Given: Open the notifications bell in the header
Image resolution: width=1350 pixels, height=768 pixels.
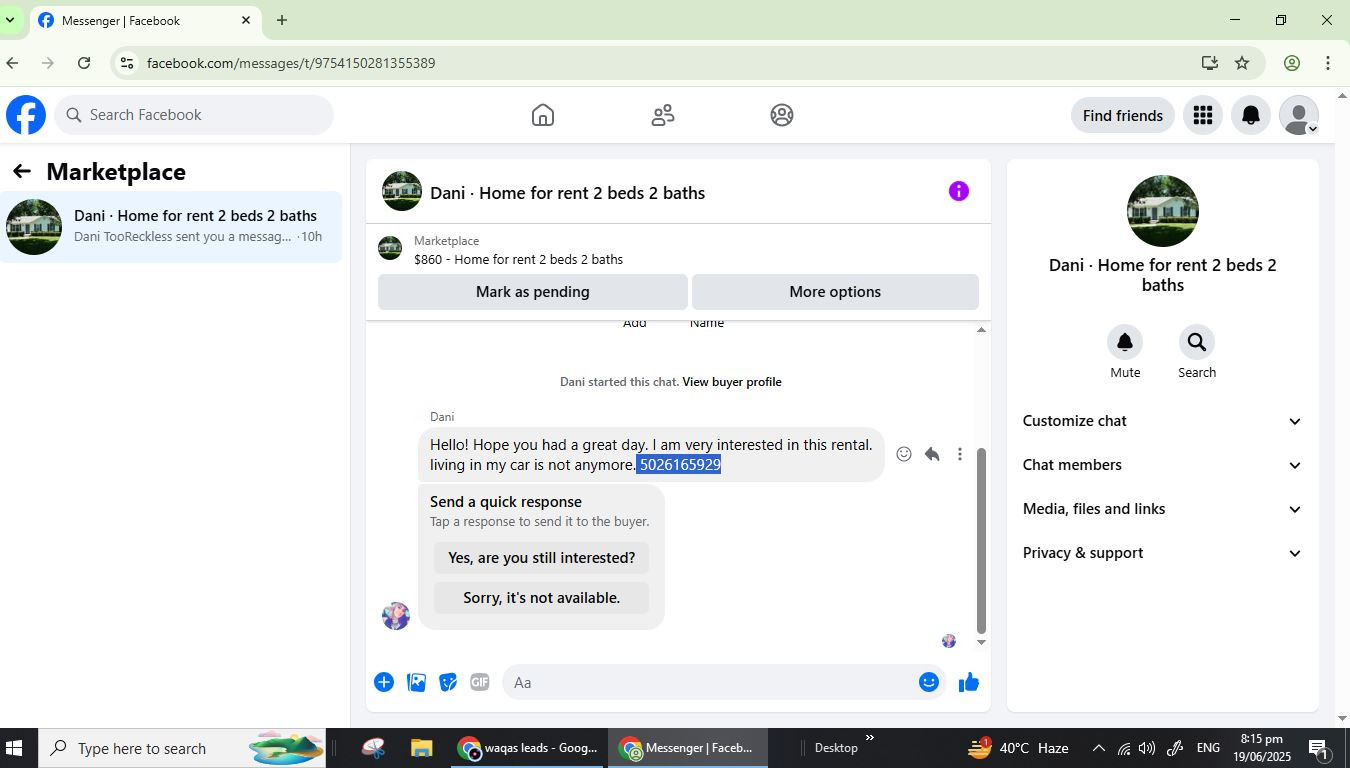Looking at the screenshot, I should pyautogui.click(x=1251, y=115).
